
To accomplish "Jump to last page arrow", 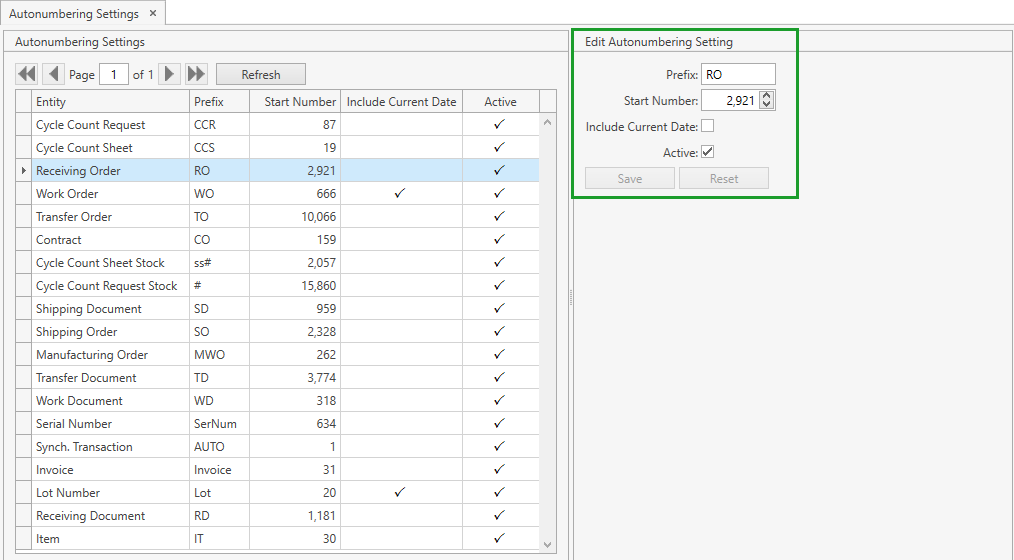I will [x=196, y=74].
